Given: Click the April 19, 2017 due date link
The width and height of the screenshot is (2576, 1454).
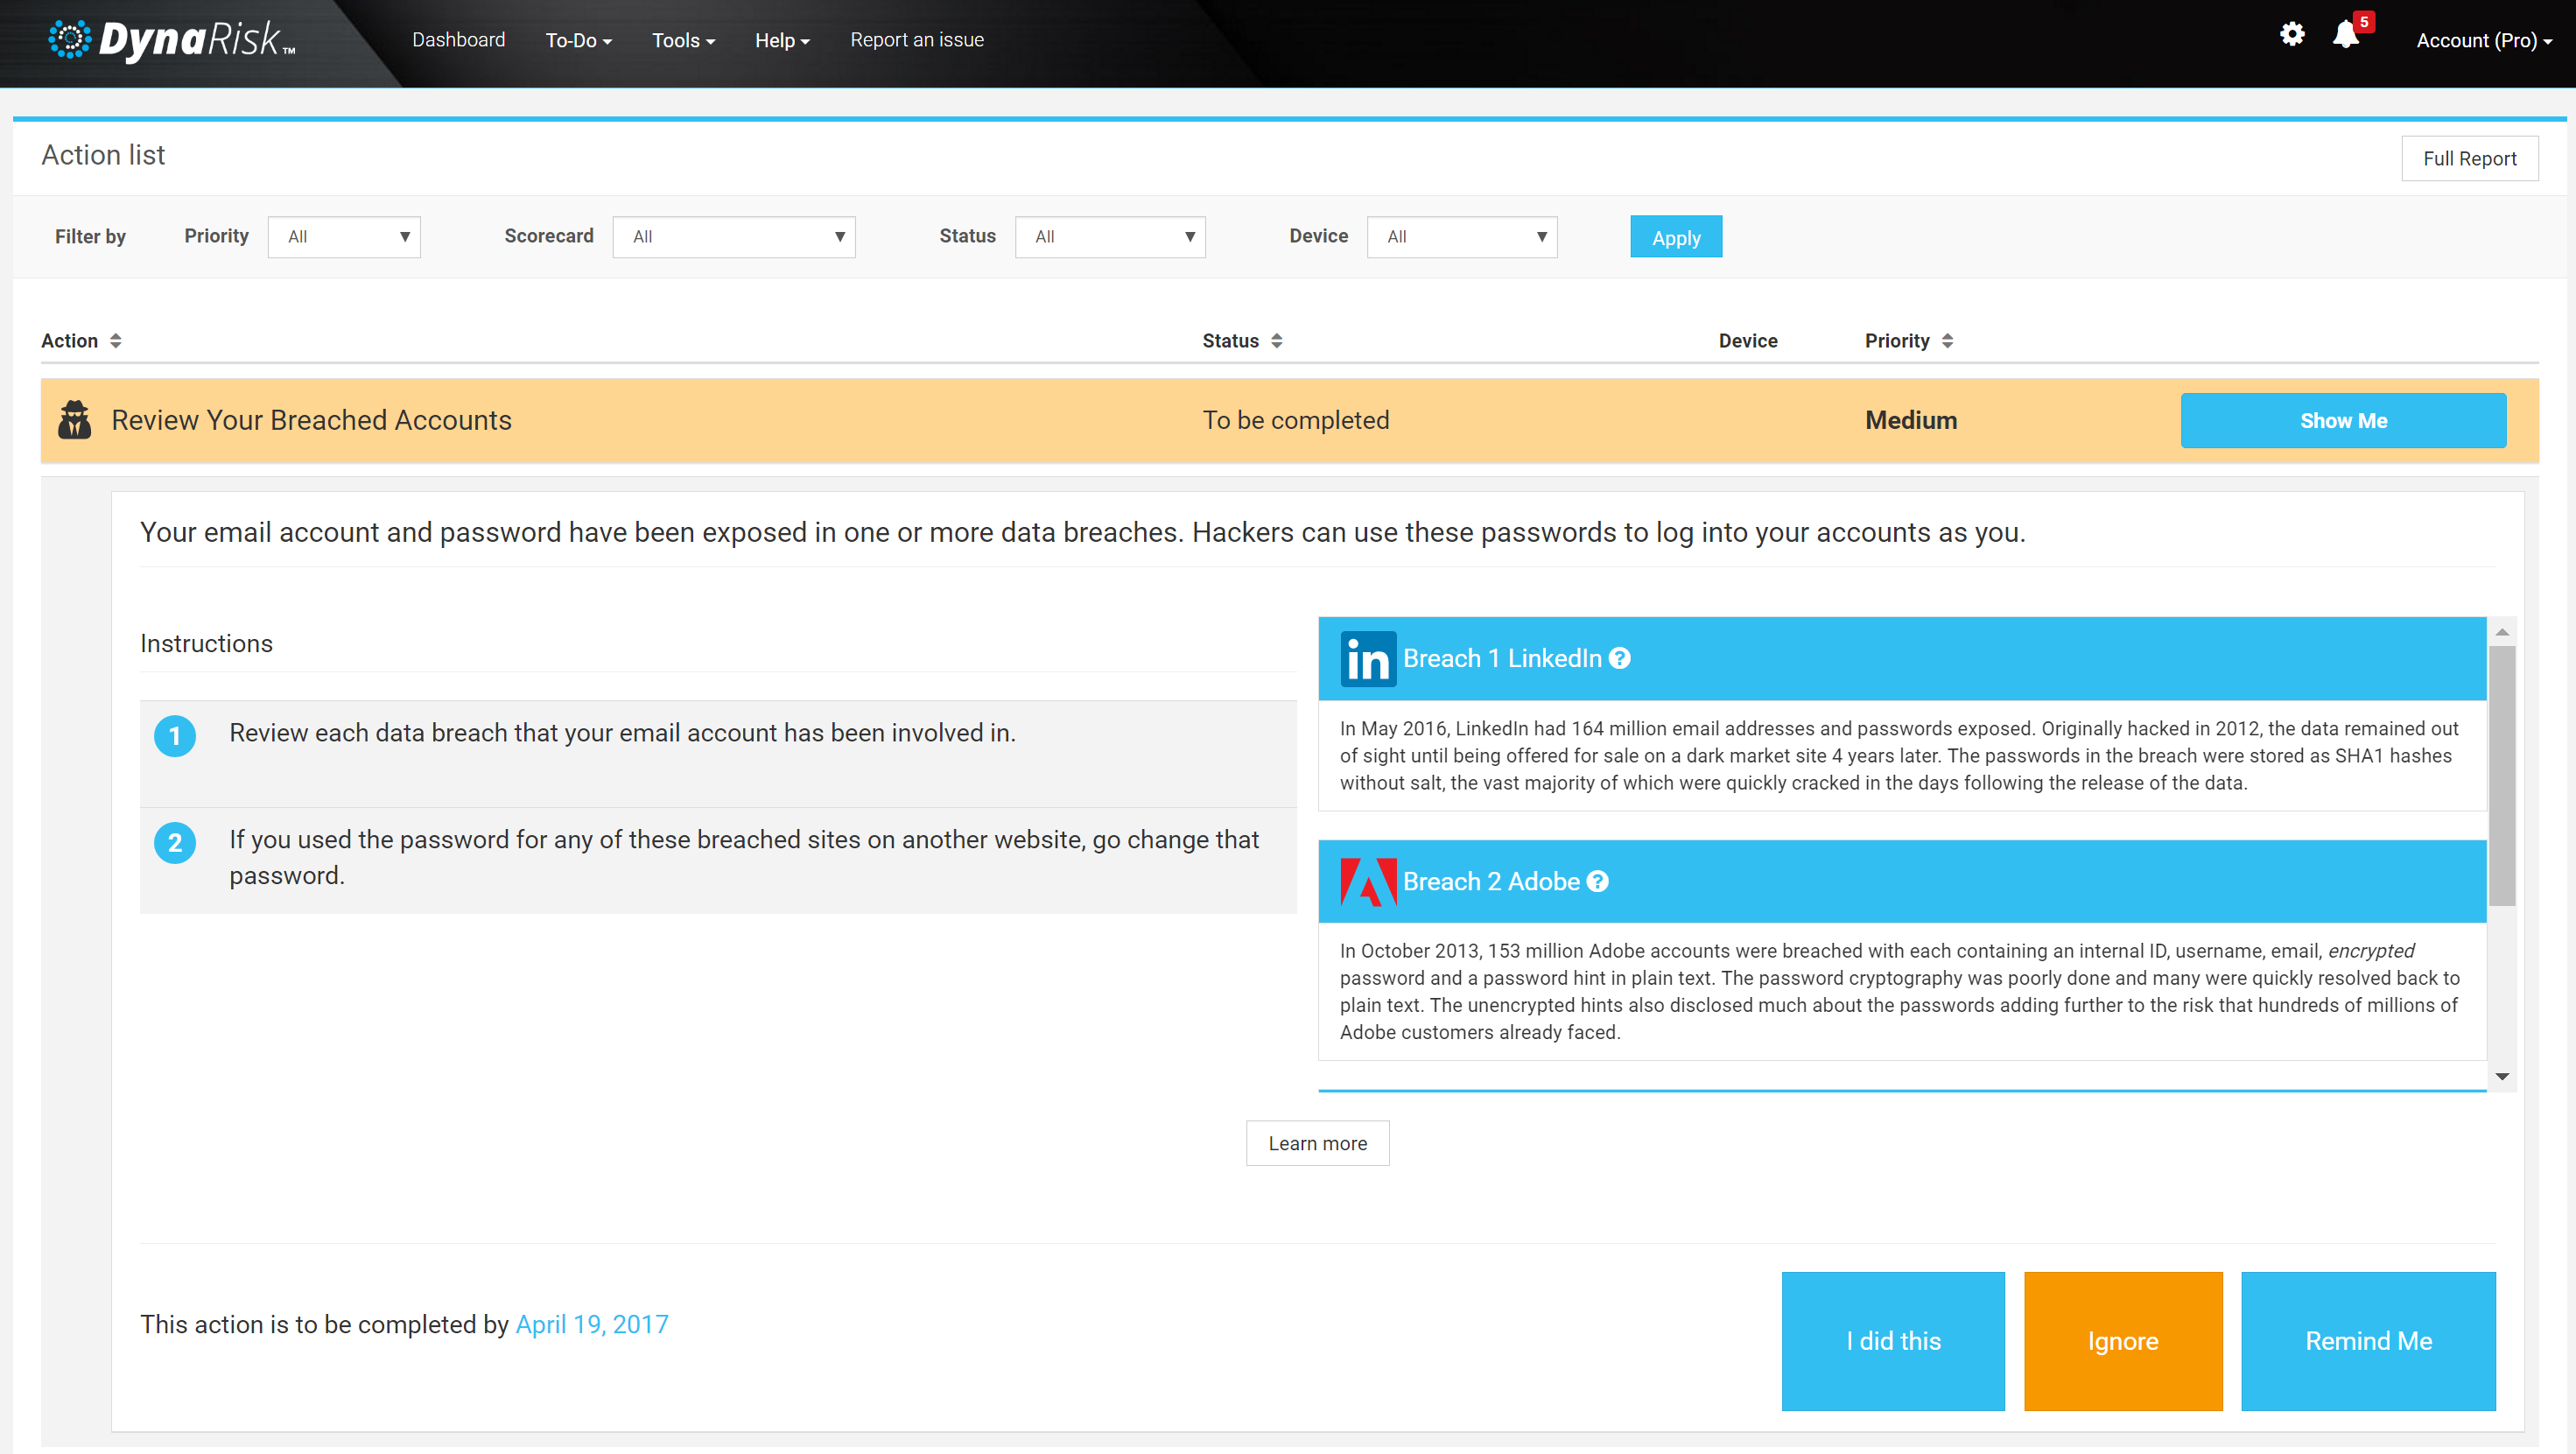Looking at the screenshot, I should [592, 1324].
